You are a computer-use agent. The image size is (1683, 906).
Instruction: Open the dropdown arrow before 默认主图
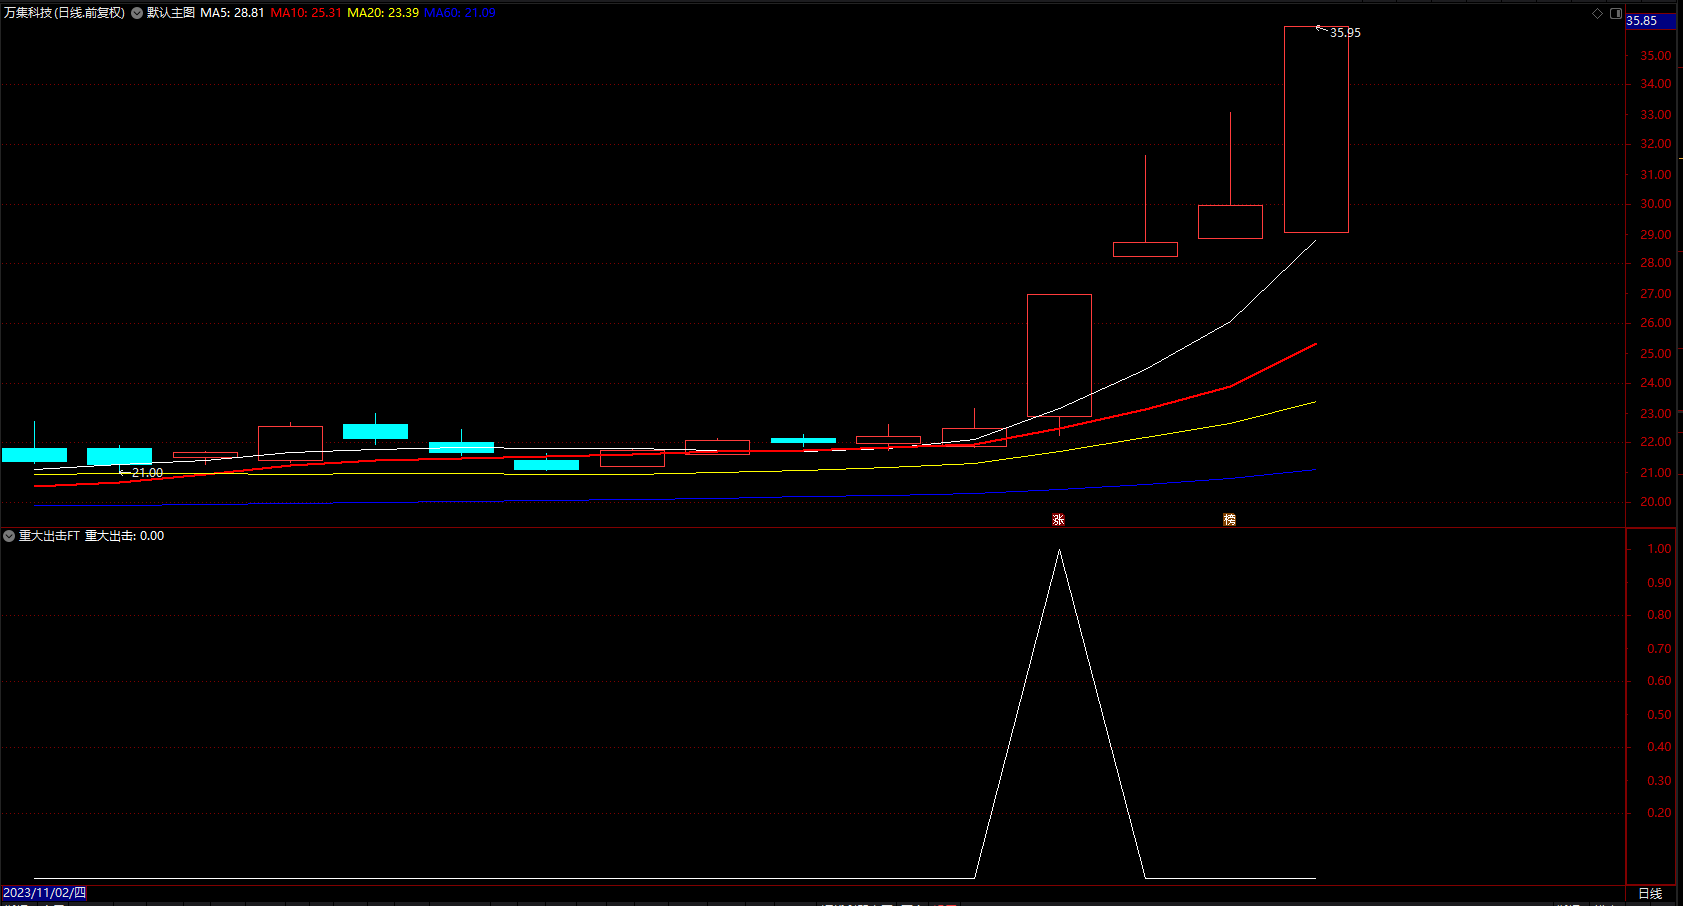point(137,13)
